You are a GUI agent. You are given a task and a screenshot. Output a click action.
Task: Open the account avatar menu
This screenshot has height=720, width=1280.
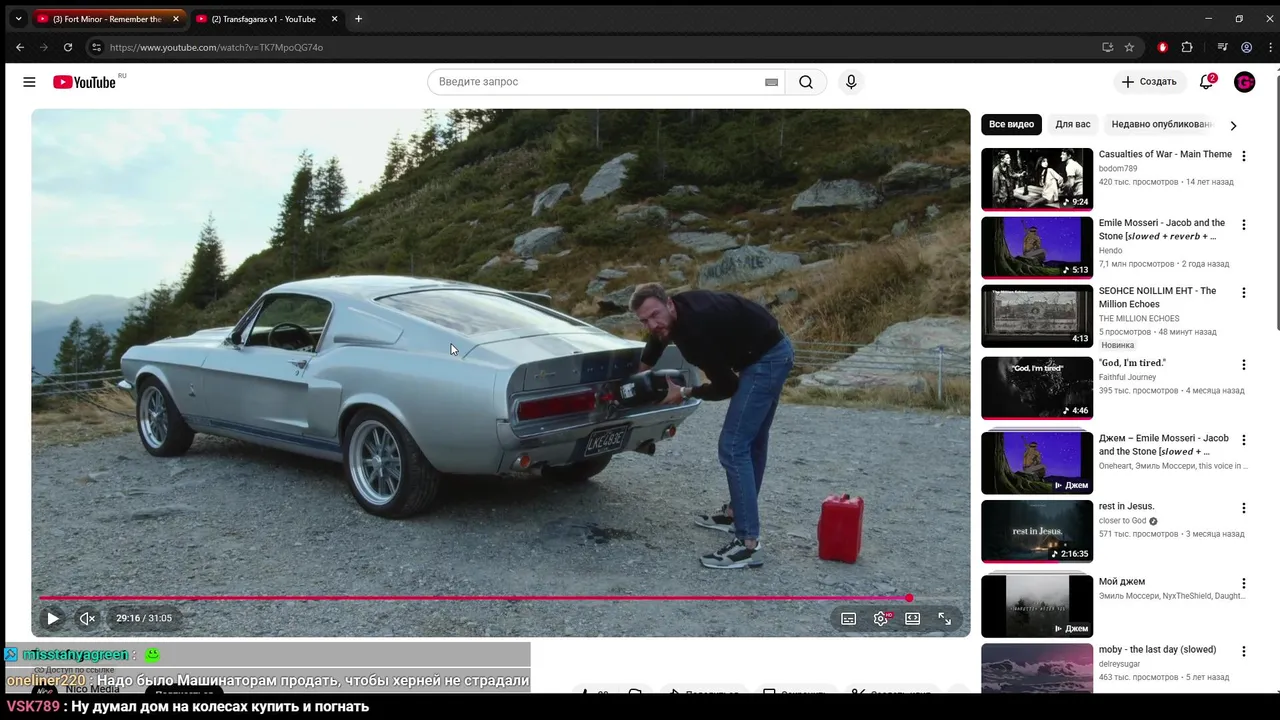[x=1245, y=82]
